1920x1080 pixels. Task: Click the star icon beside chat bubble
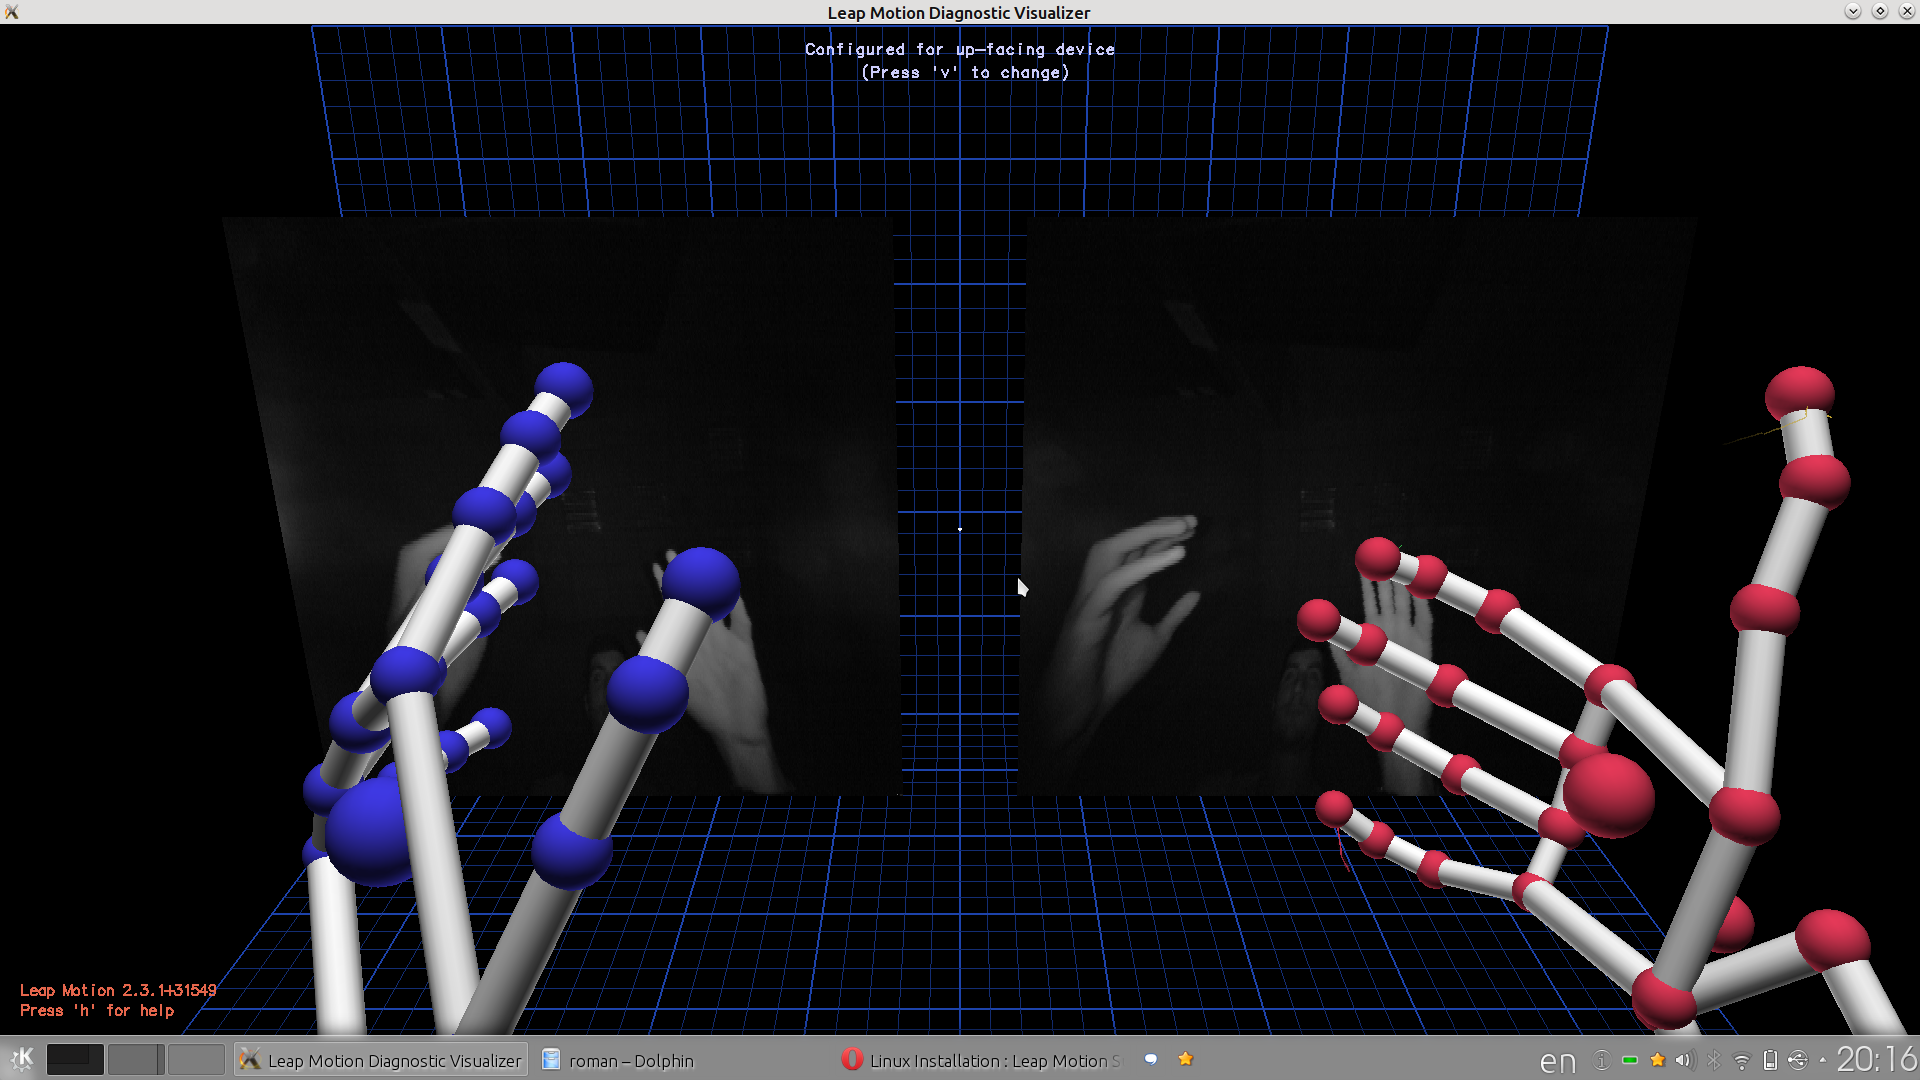1186,1059
